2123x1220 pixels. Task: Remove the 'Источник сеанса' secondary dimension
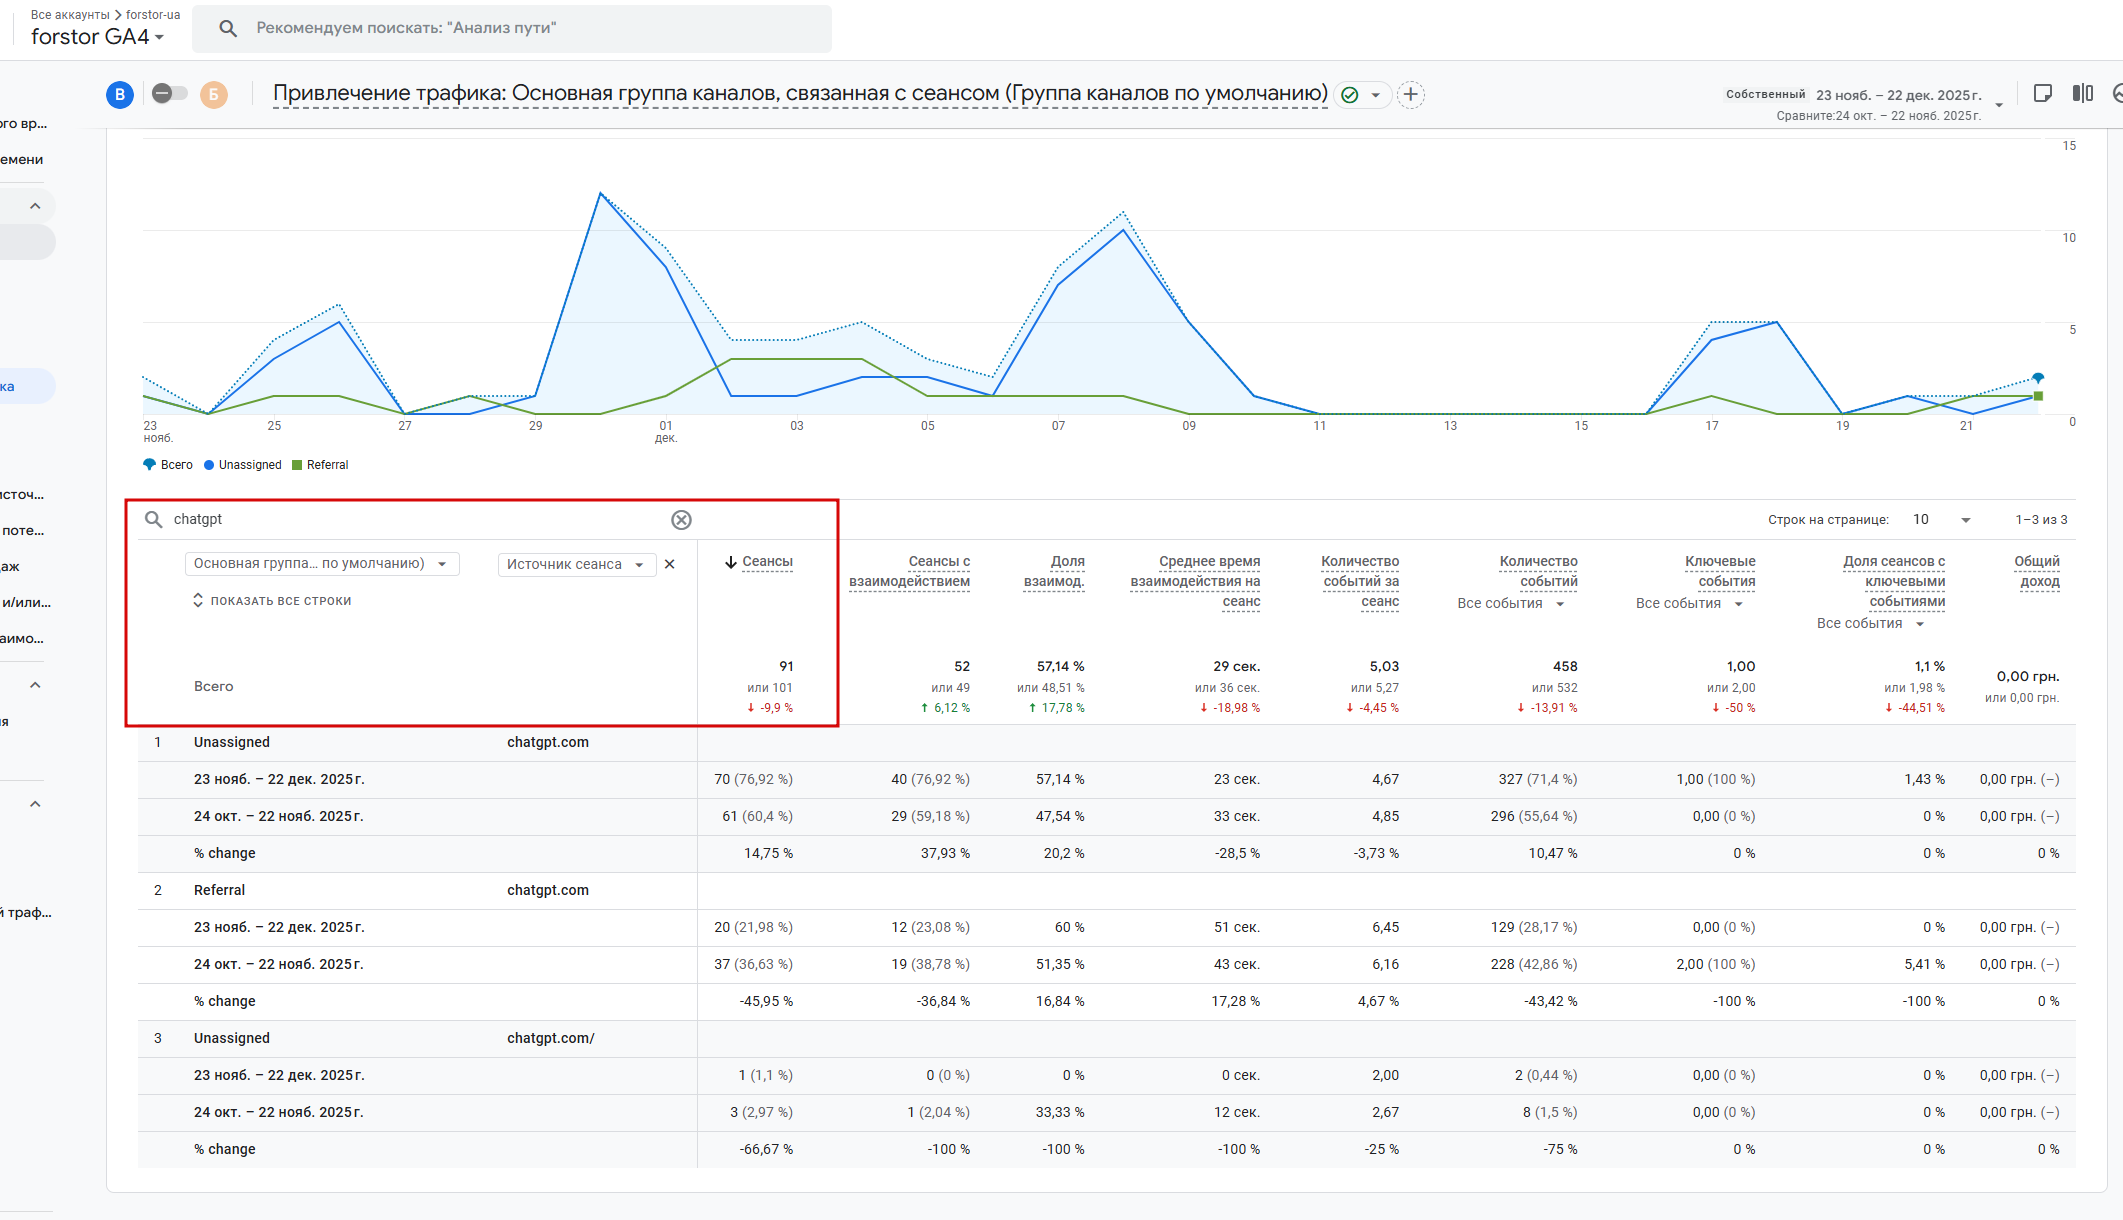[670, 564]
